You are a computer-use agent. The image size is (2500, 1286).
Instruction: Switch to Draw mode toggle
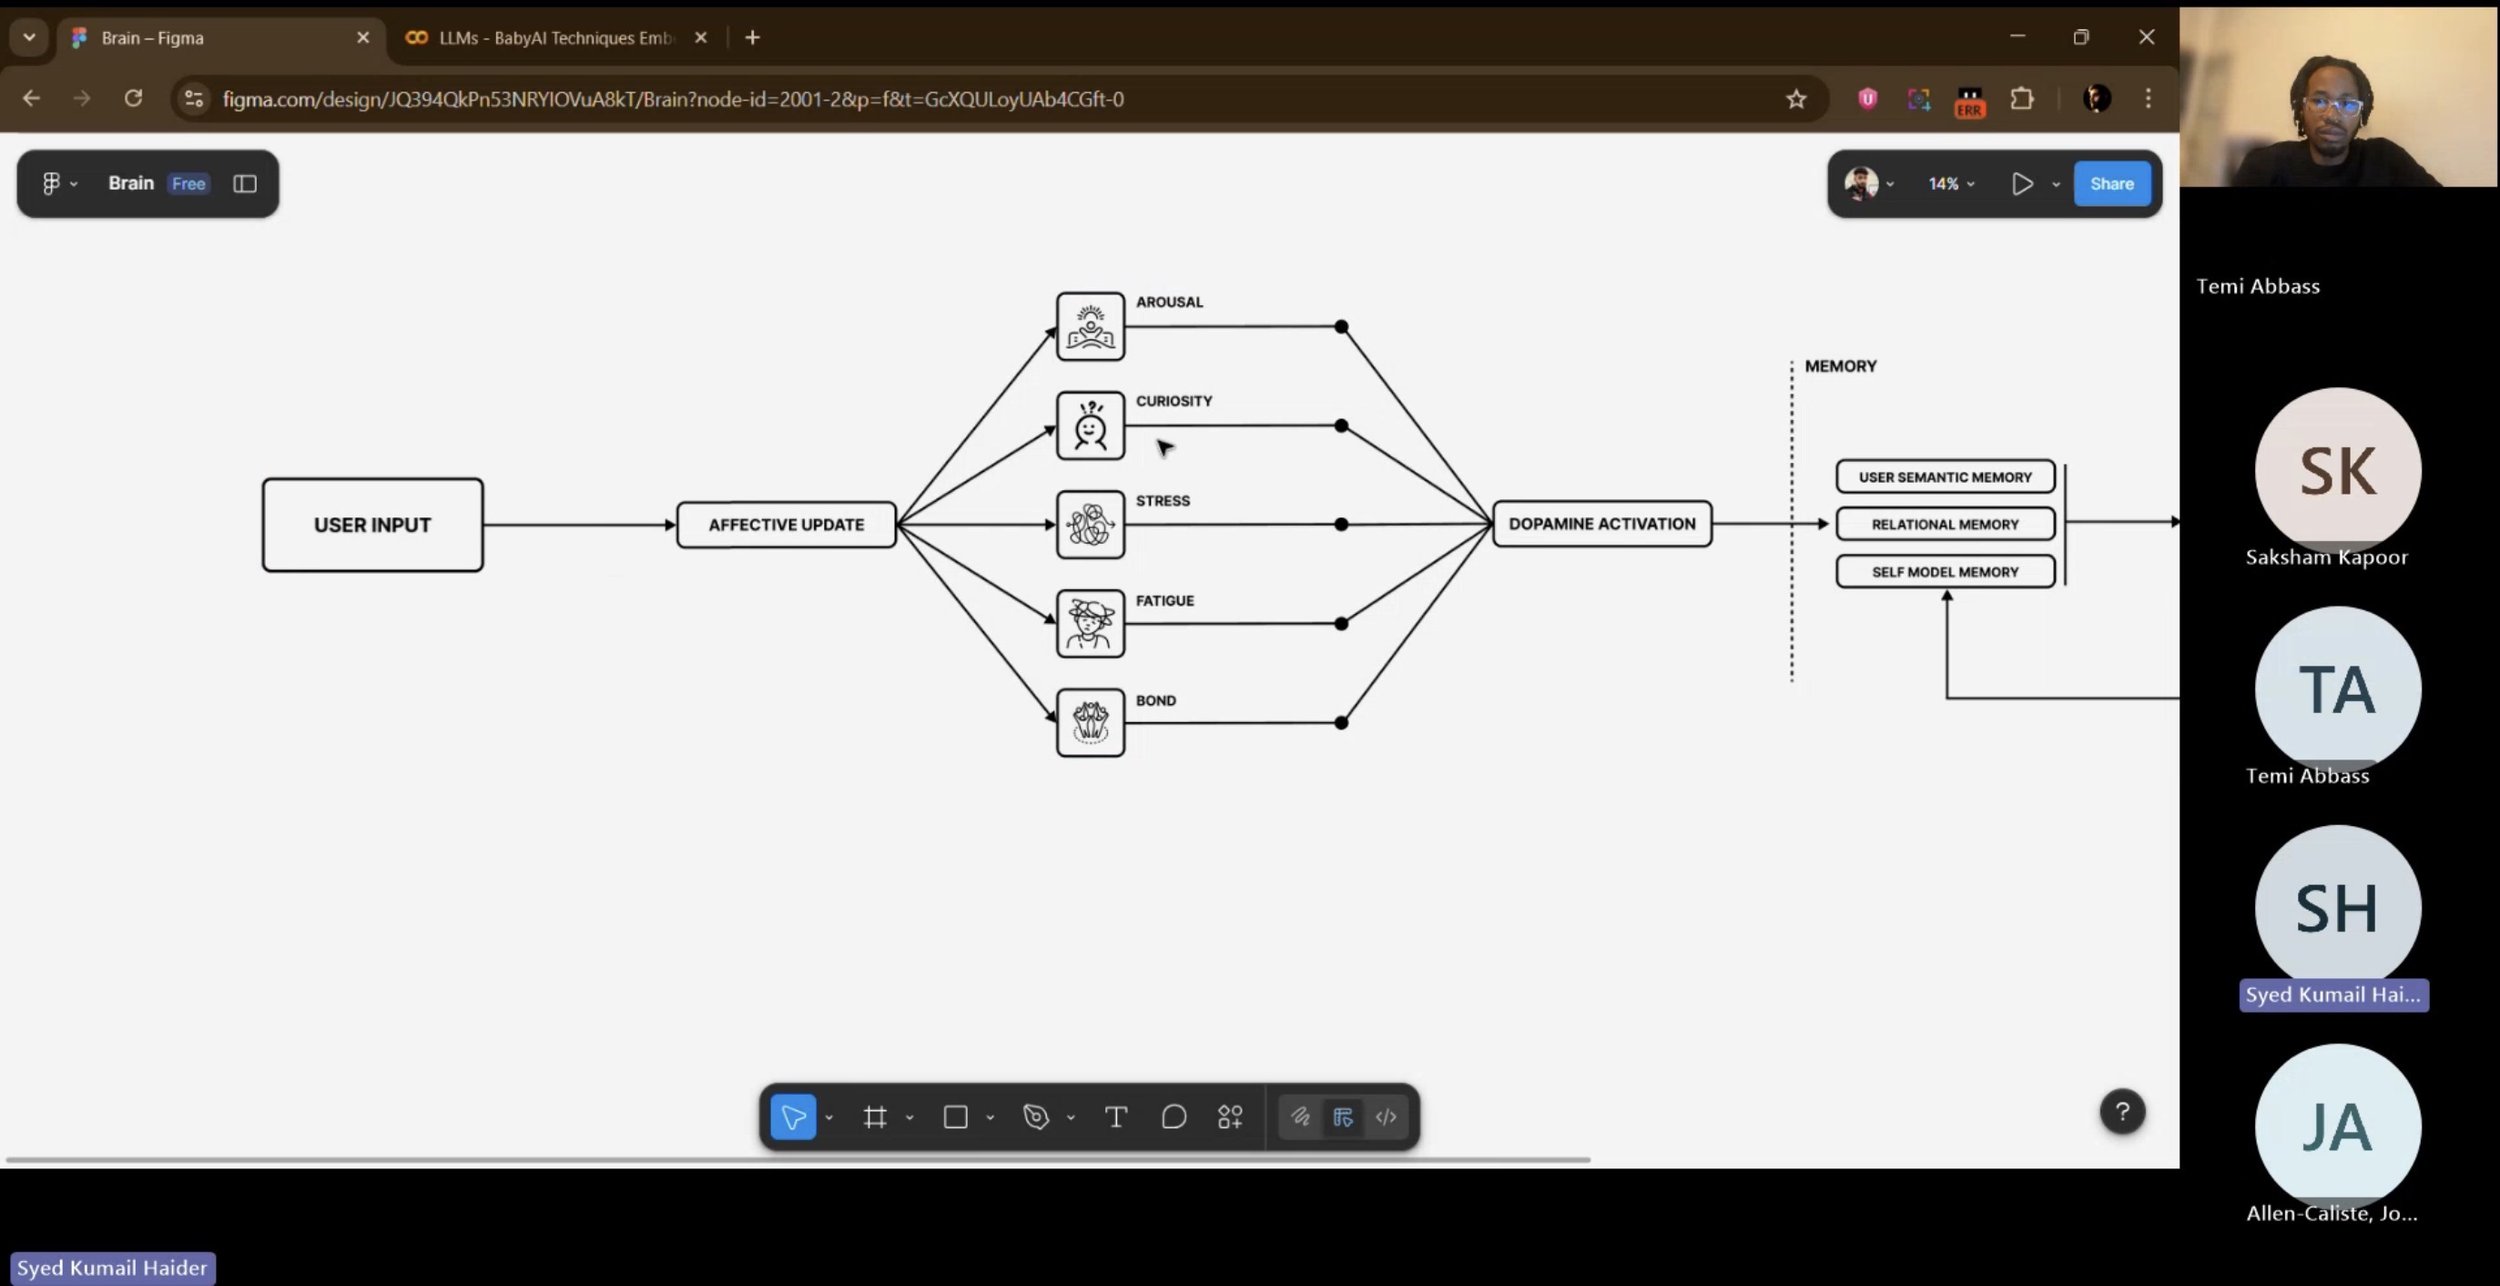click(x=1300, y=1117)
